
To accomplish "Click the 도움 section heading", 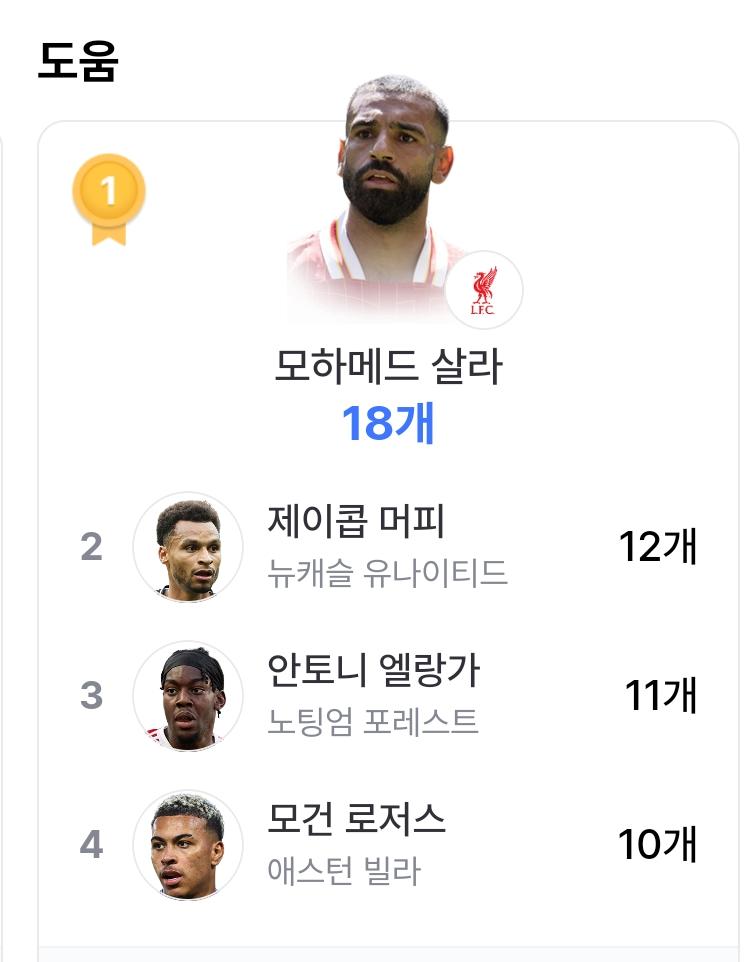I will tap(78, 61).
